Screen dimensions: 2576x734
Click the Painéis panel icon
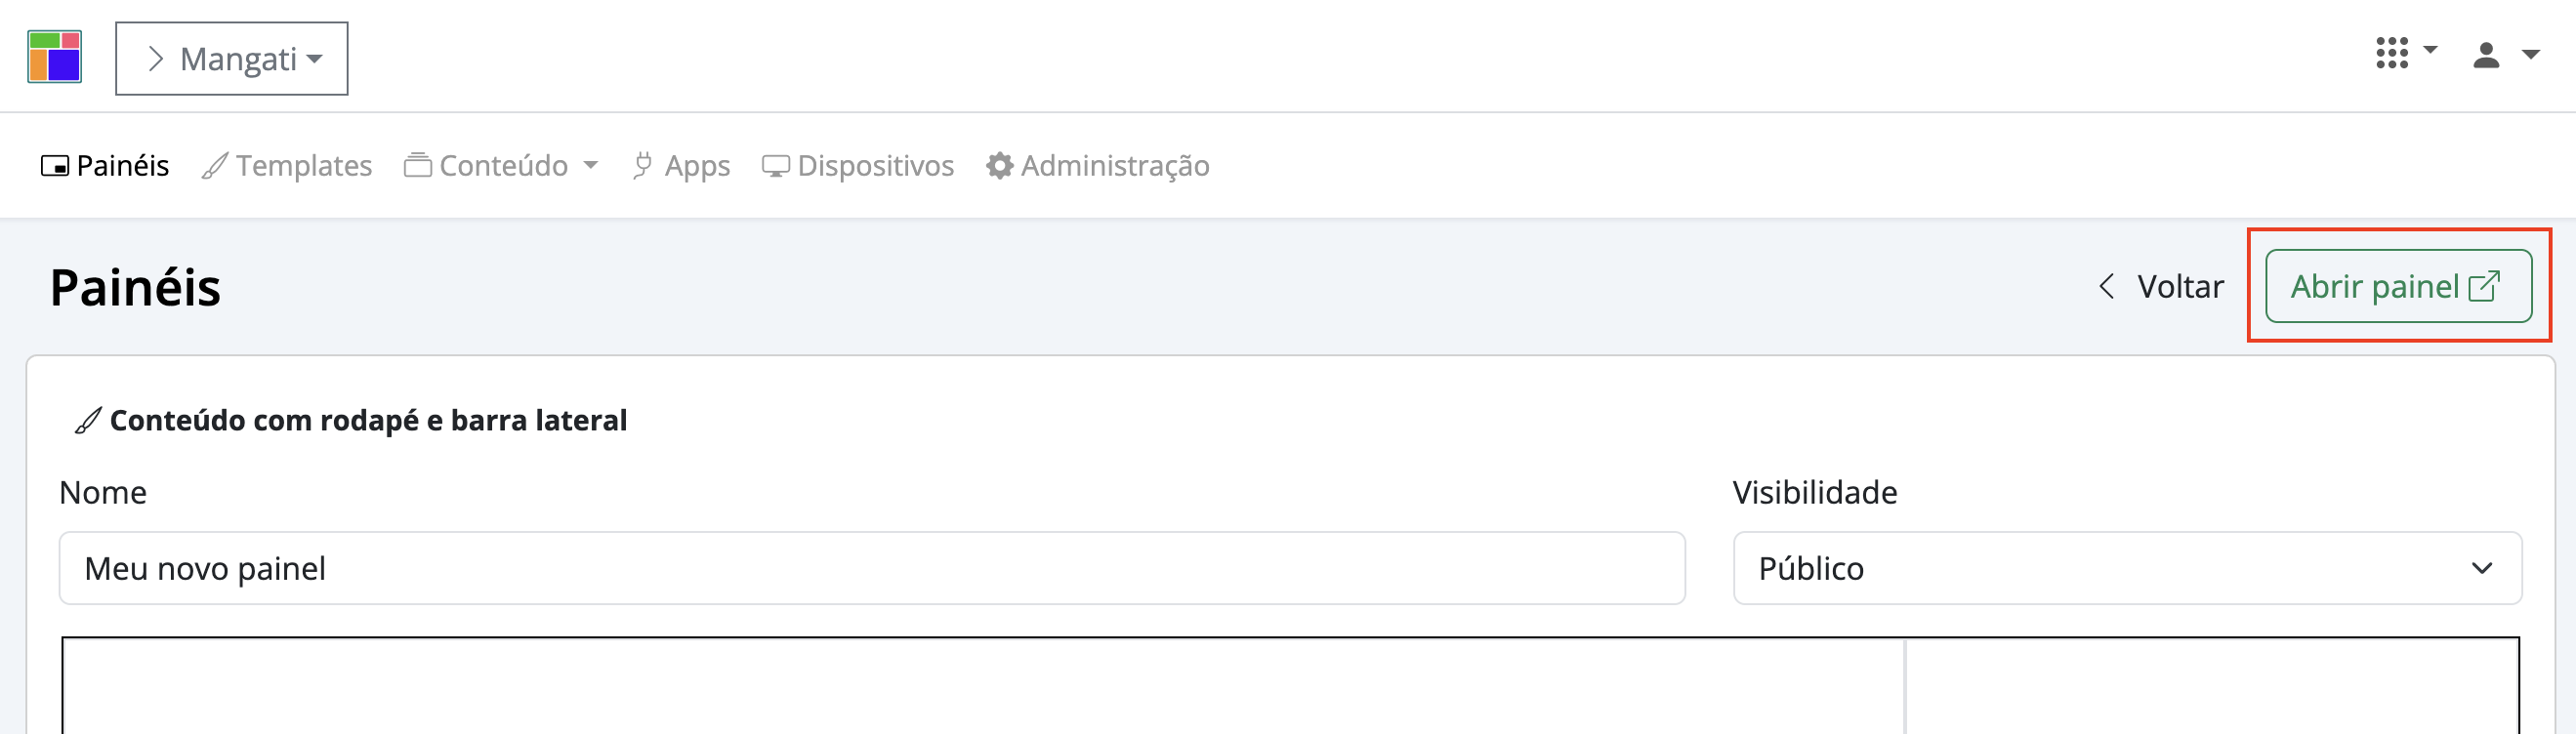point(55,166)
